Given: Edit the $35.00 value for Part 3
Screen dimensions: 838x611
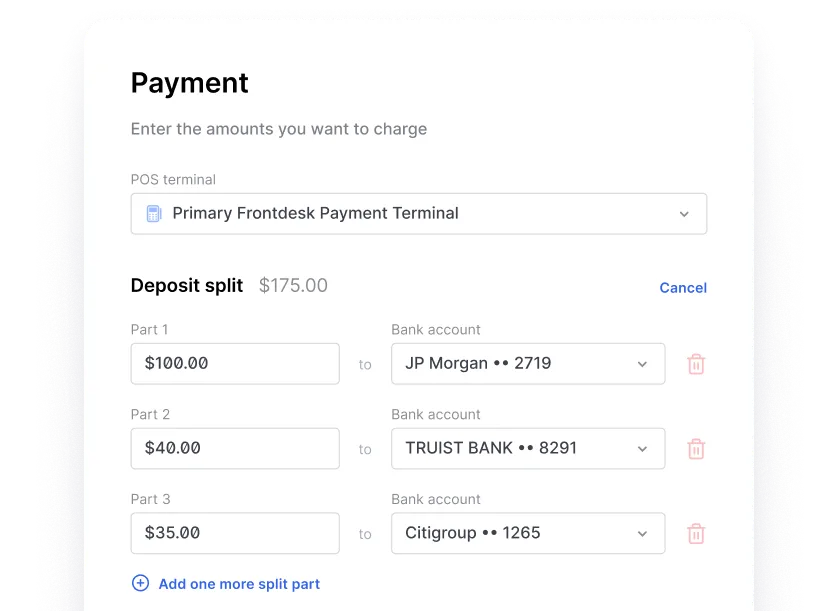Looking at the screenshot, I should (x=234, y=533).
